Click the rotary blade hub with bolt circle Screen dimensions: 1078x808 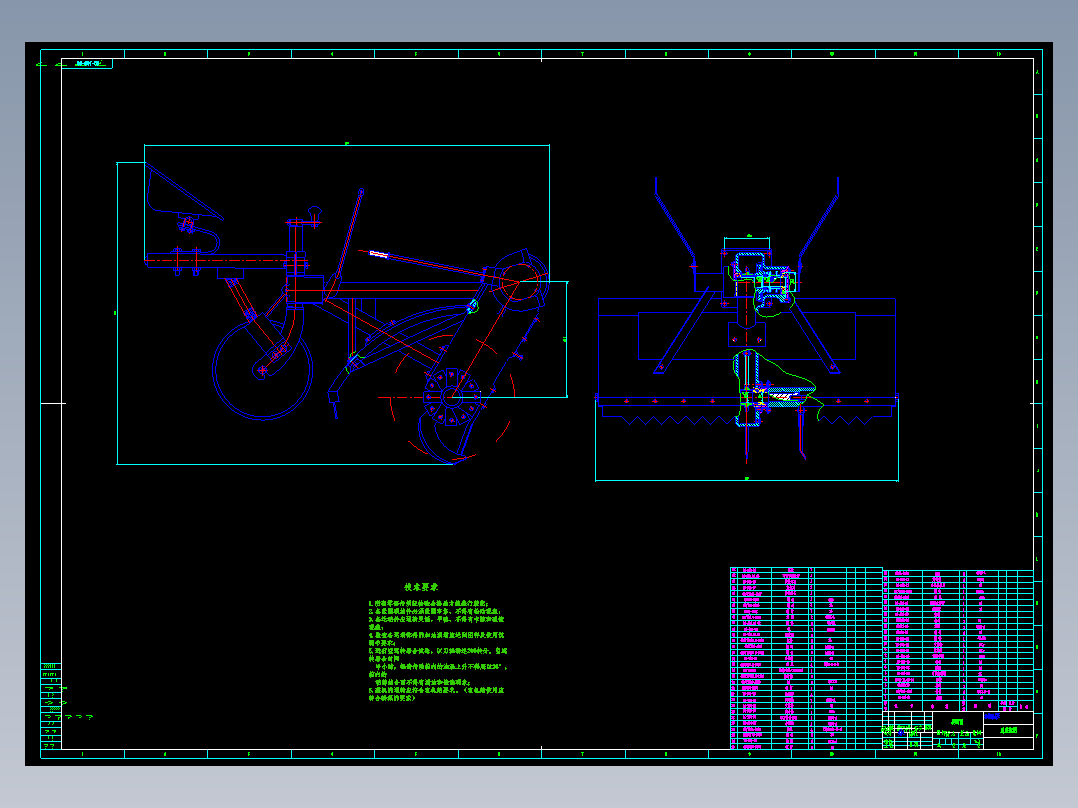coord(452,397)
